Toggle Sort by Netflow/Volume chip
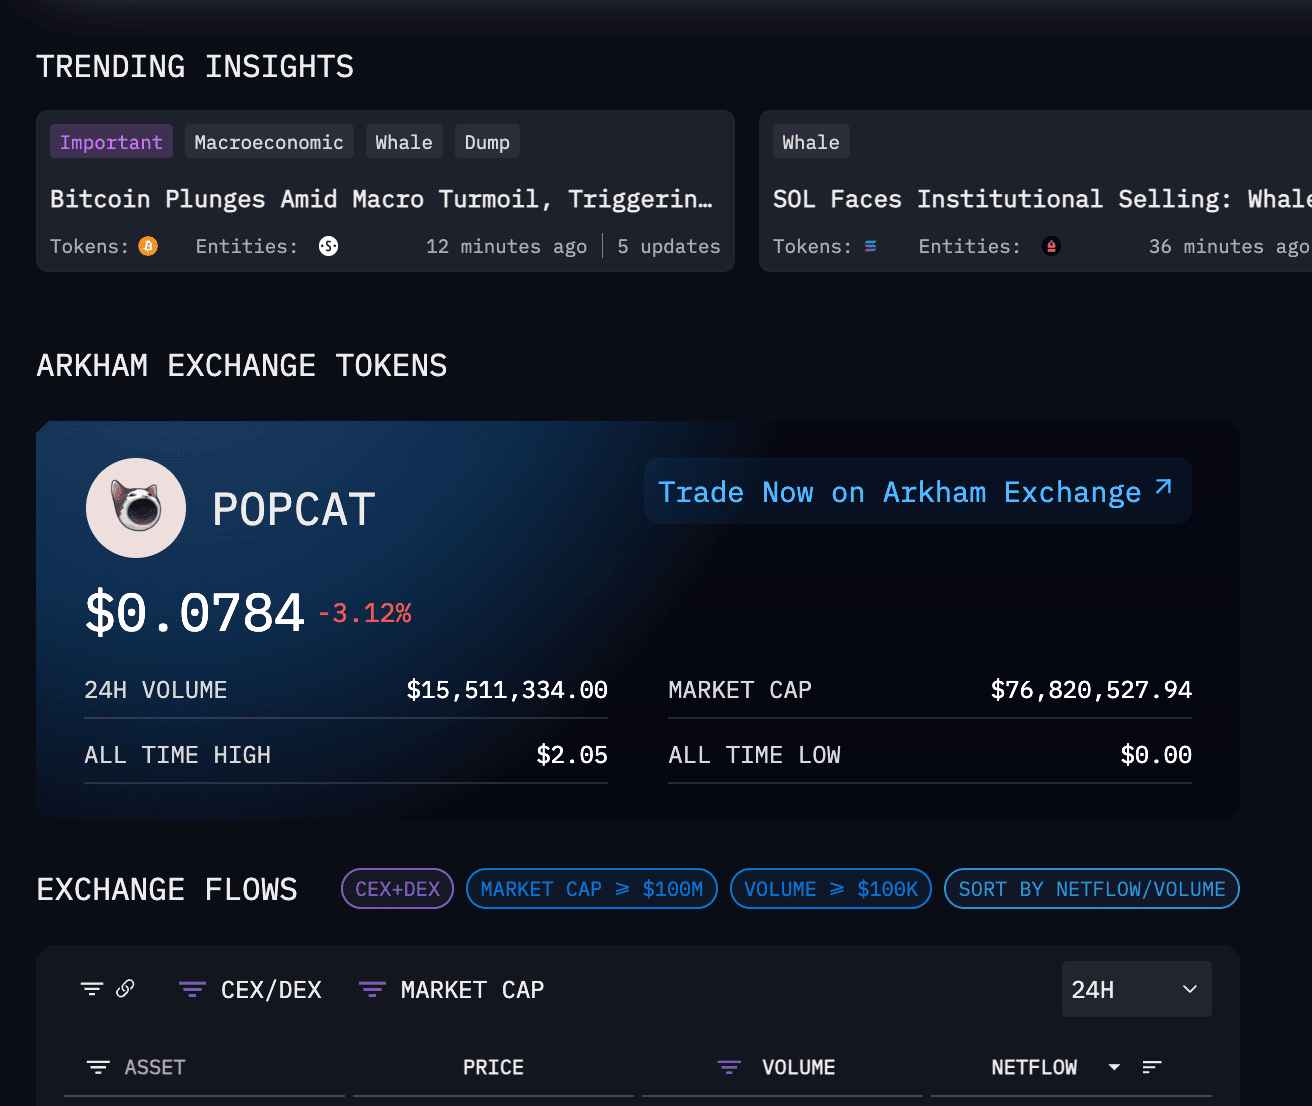Viewport: 1312px width, 1106px height. click(x=1092, y=889)
